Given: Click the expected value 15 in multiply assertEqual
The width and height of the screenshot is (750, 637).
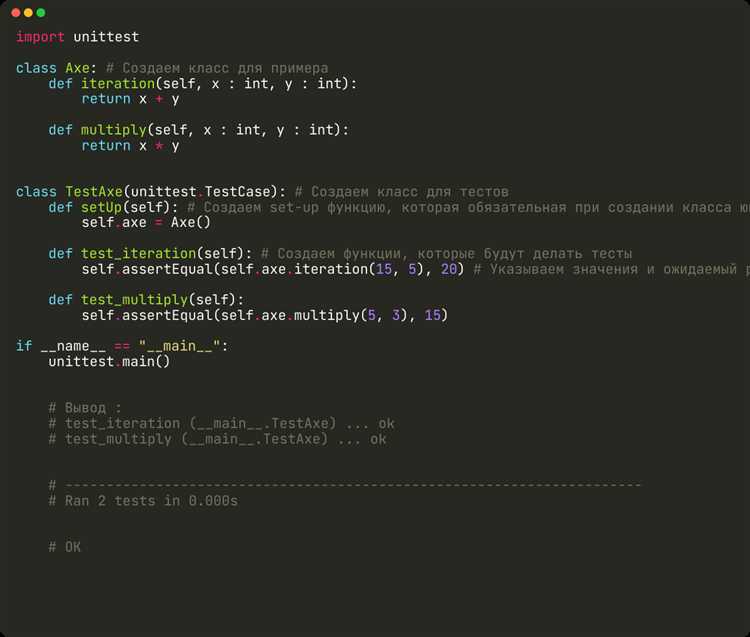Looking at the screenshot, I should [432, 315].
